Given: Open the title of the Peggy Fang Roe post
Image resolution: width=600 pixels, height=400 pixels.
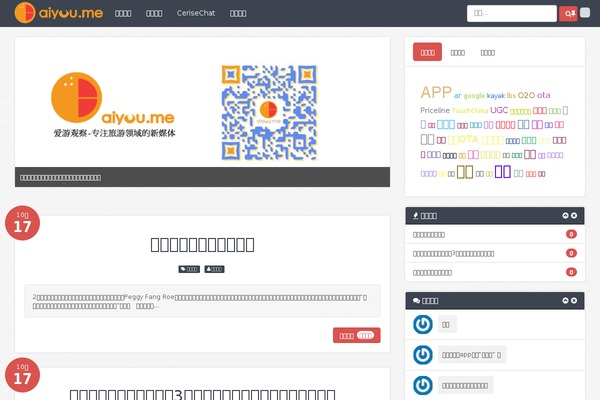Looking at the screenshot, I should [202, 245].
